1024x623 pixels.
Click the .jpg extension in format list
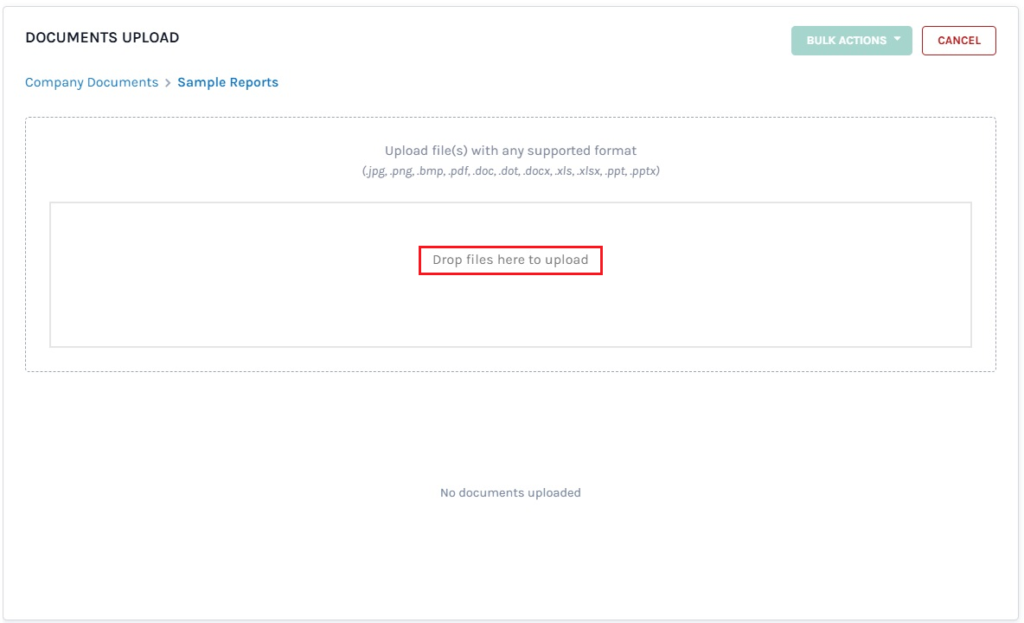[x=375, y=171]
